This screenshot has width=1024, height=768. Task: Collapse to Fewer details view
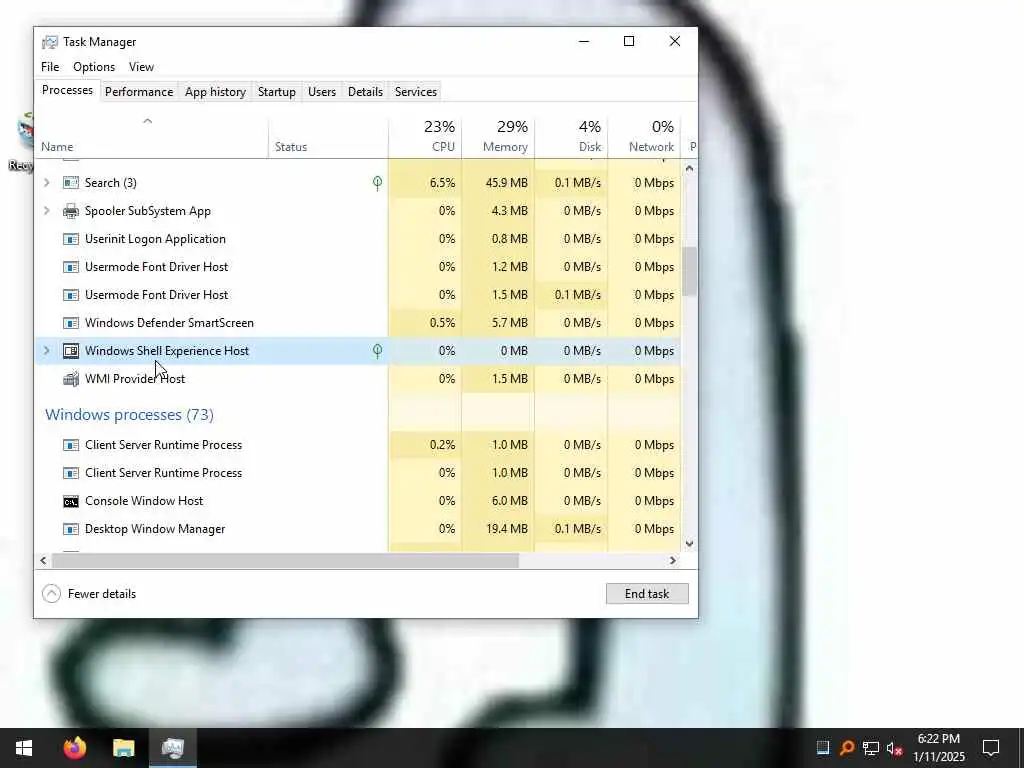(x=89, y=594)
